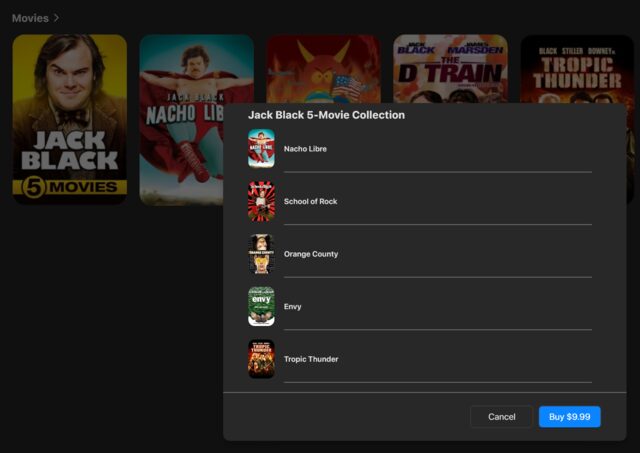640x453 pixels.
Task: Select the Orange County title text
Action: (311, 254)
